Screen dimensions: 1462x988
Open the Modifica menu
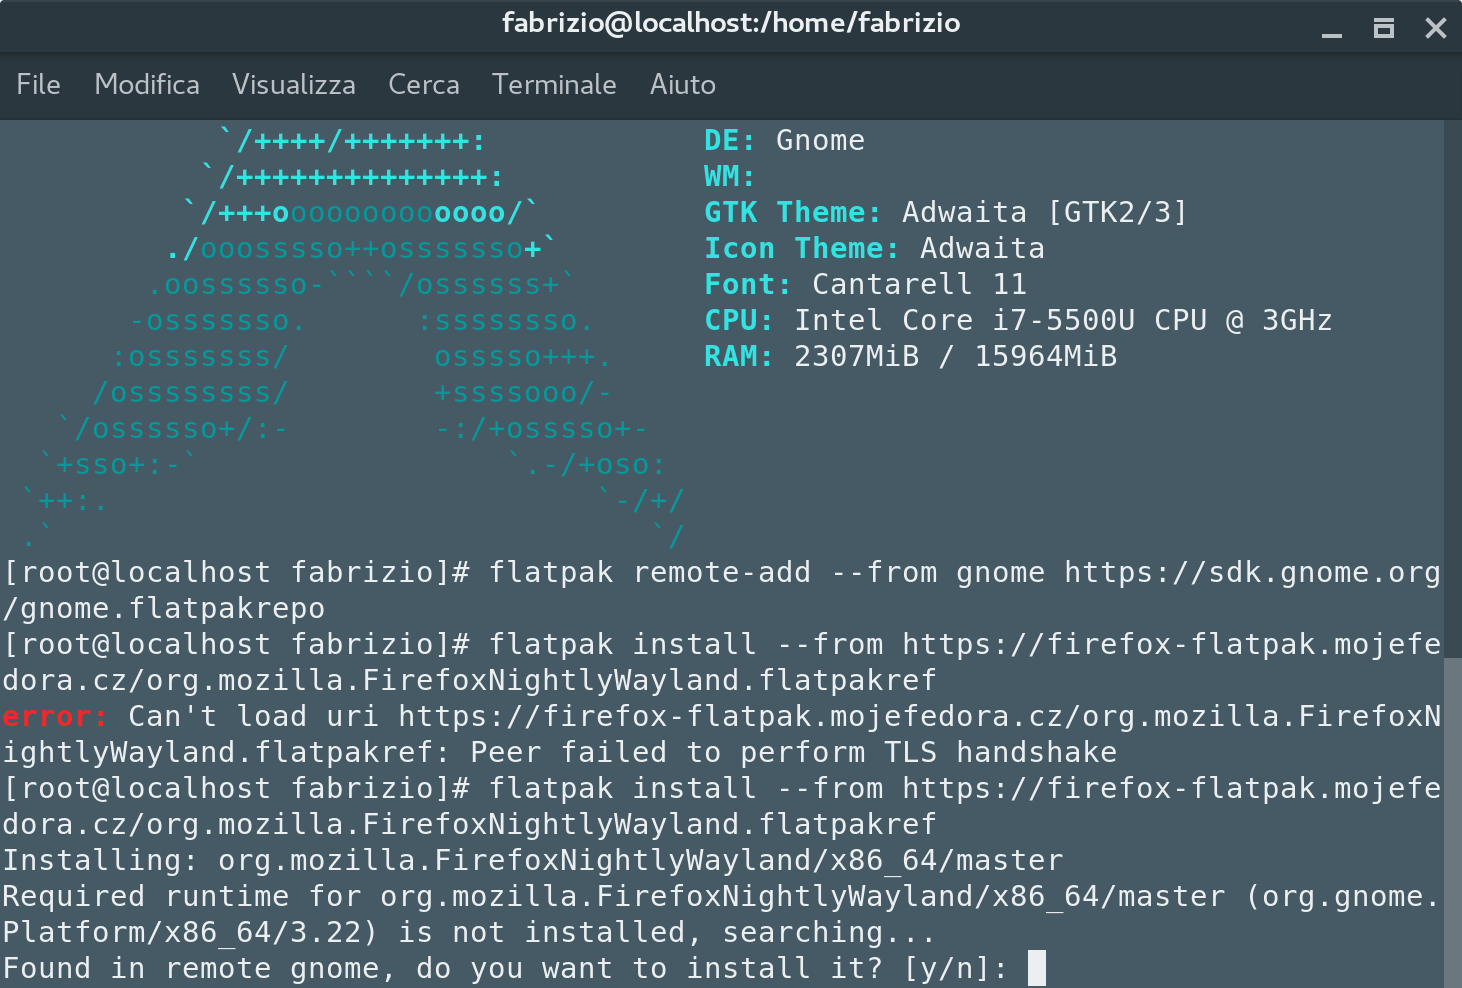click(147, 85)
